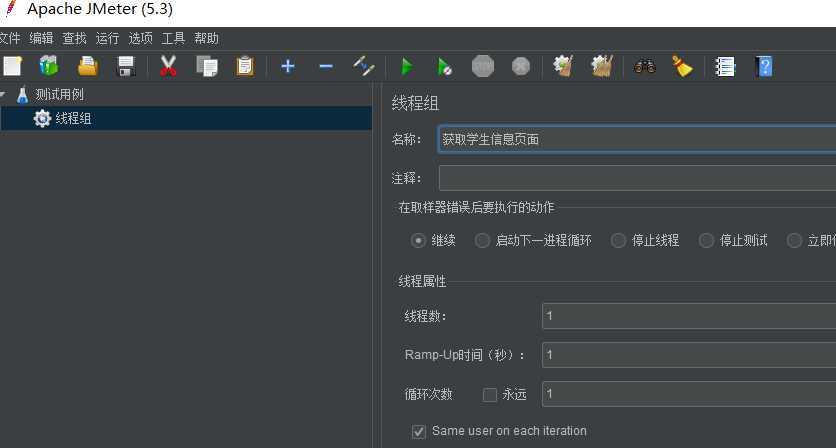Open the 文件 menu
The image size is (836, 448).
9,38
